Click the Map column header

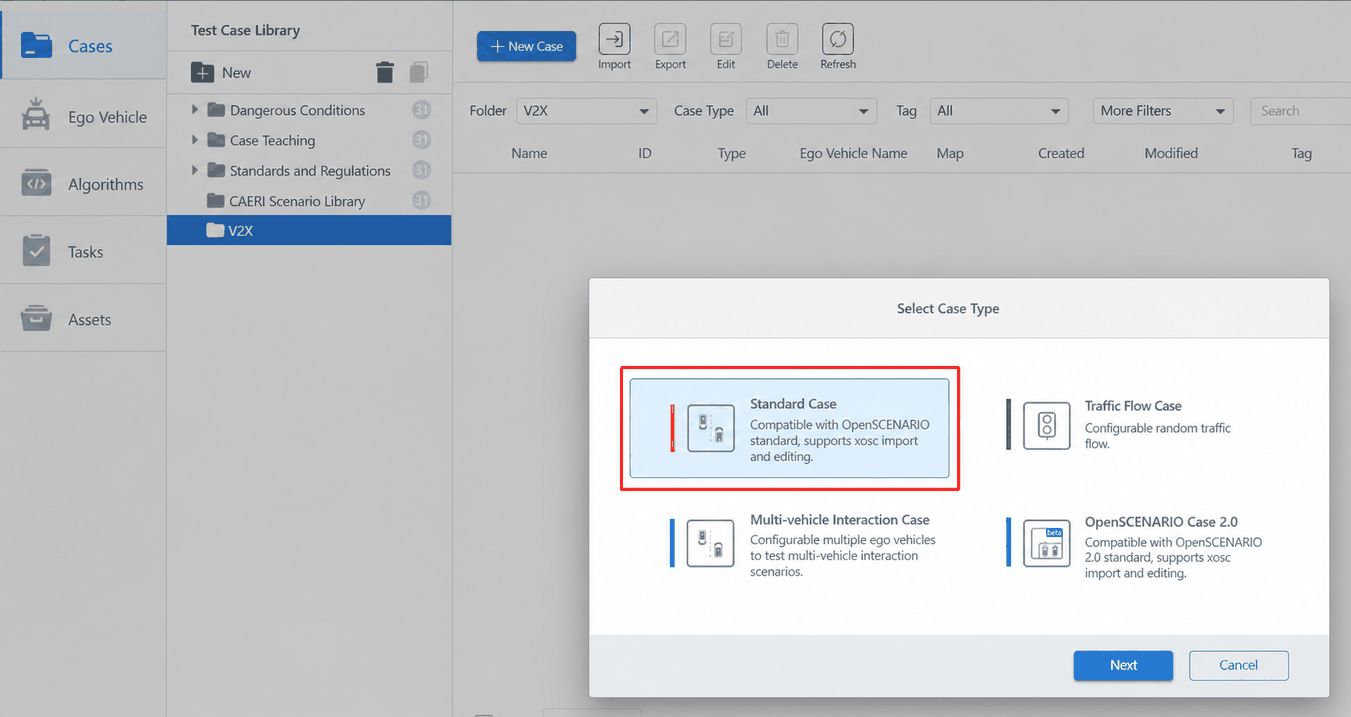click(x=950, y=153)
